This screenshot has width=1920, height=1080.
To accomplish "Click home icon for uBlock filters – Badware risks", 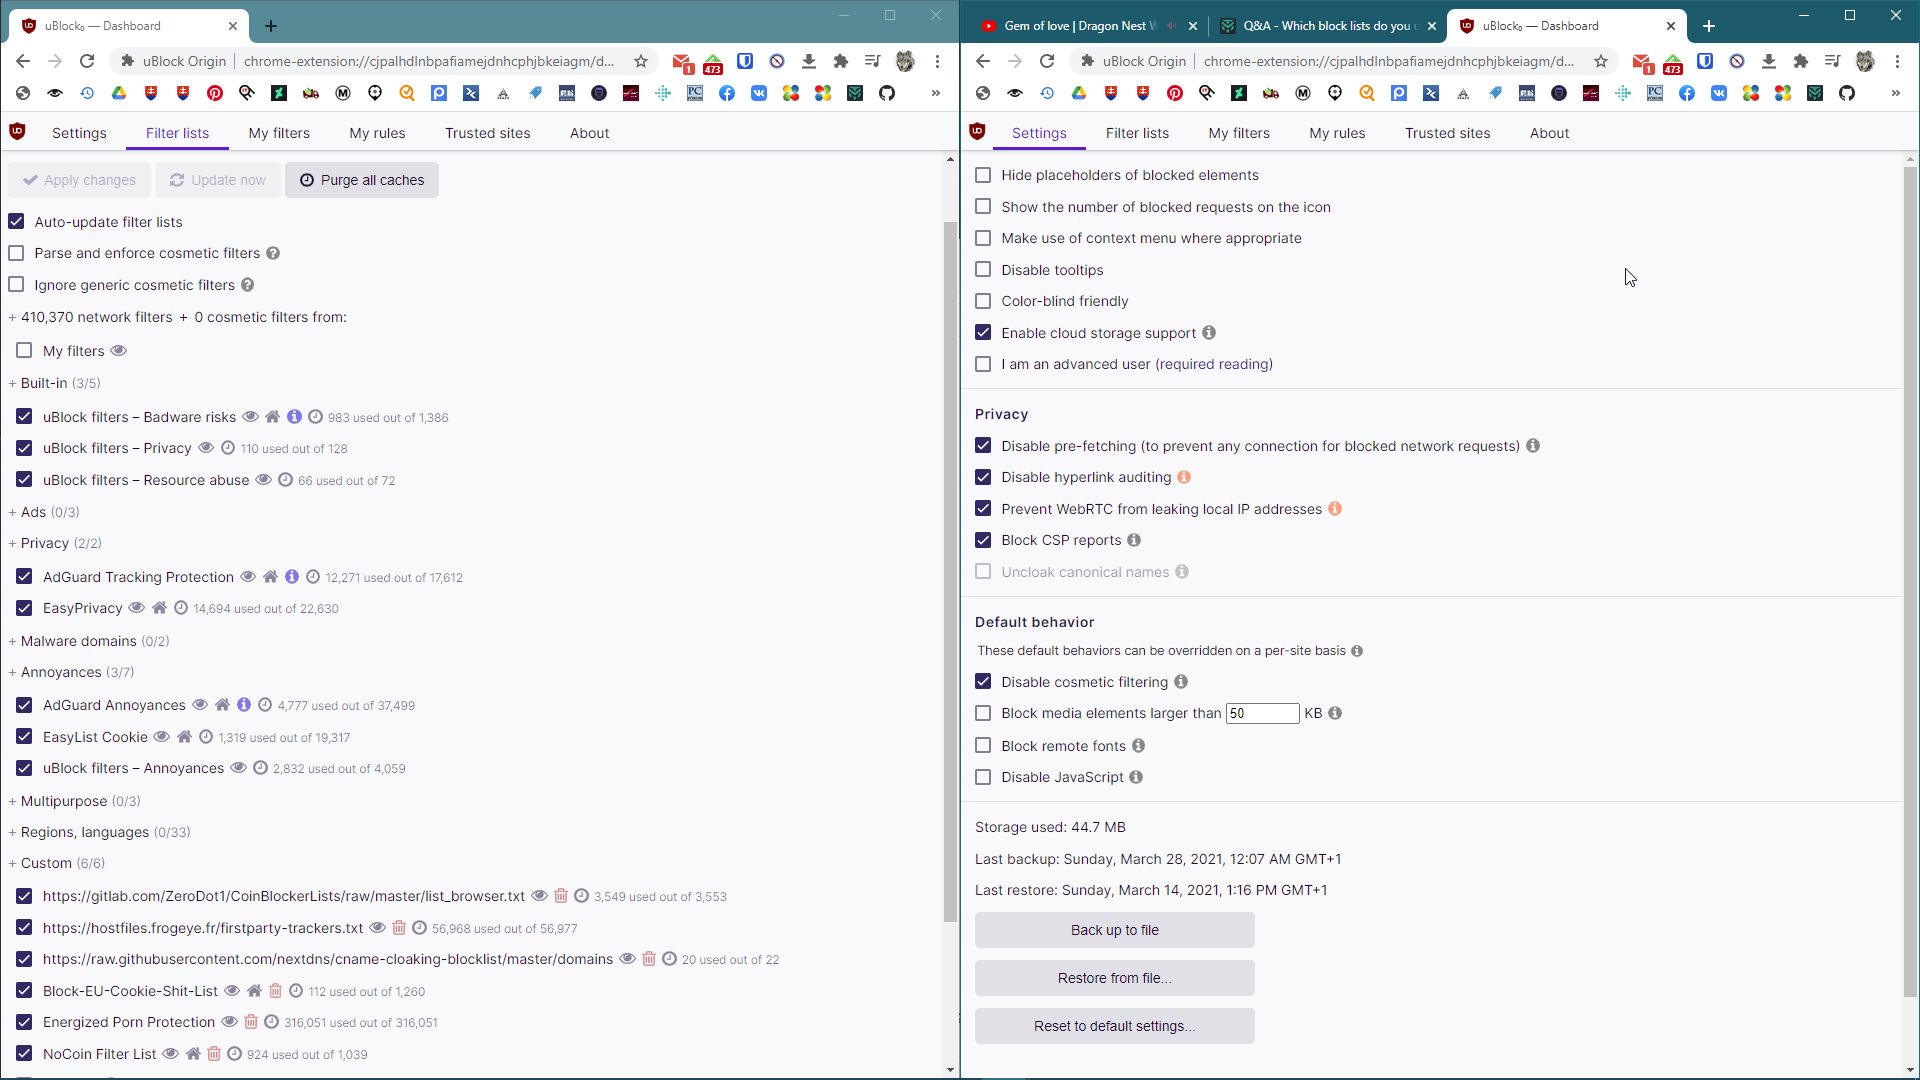I will (272, 417).
